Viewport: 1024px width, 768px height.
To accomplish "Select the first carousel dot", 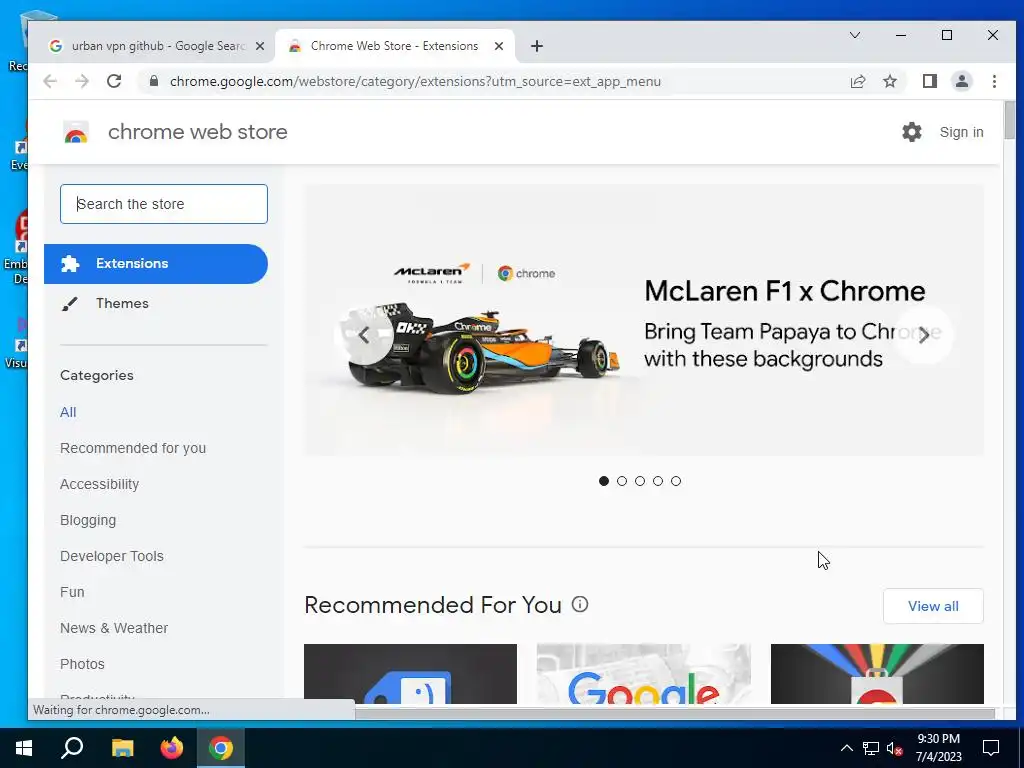I will [x=603, y=481].
